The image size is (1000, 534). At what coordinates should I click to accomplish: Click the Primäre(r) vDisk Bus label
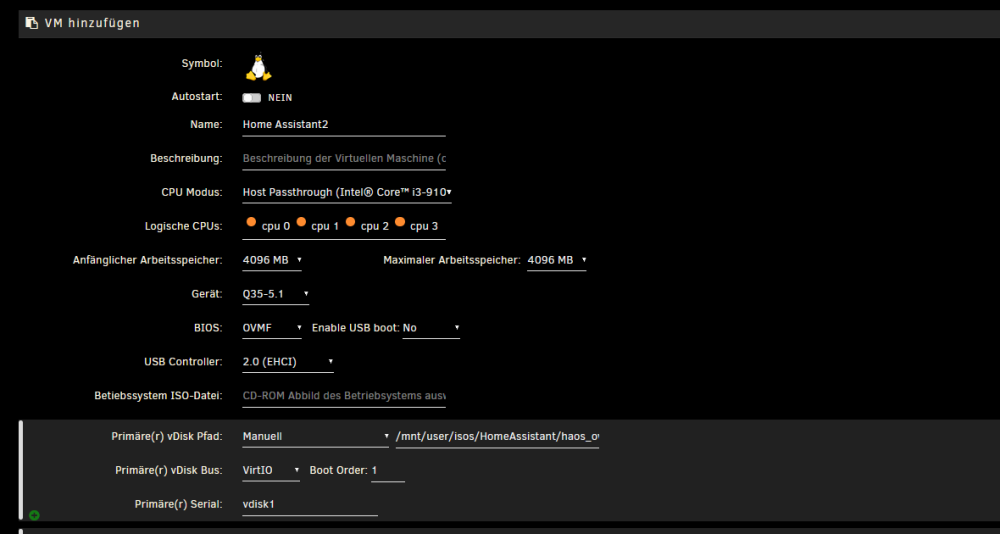pos(169,470)
